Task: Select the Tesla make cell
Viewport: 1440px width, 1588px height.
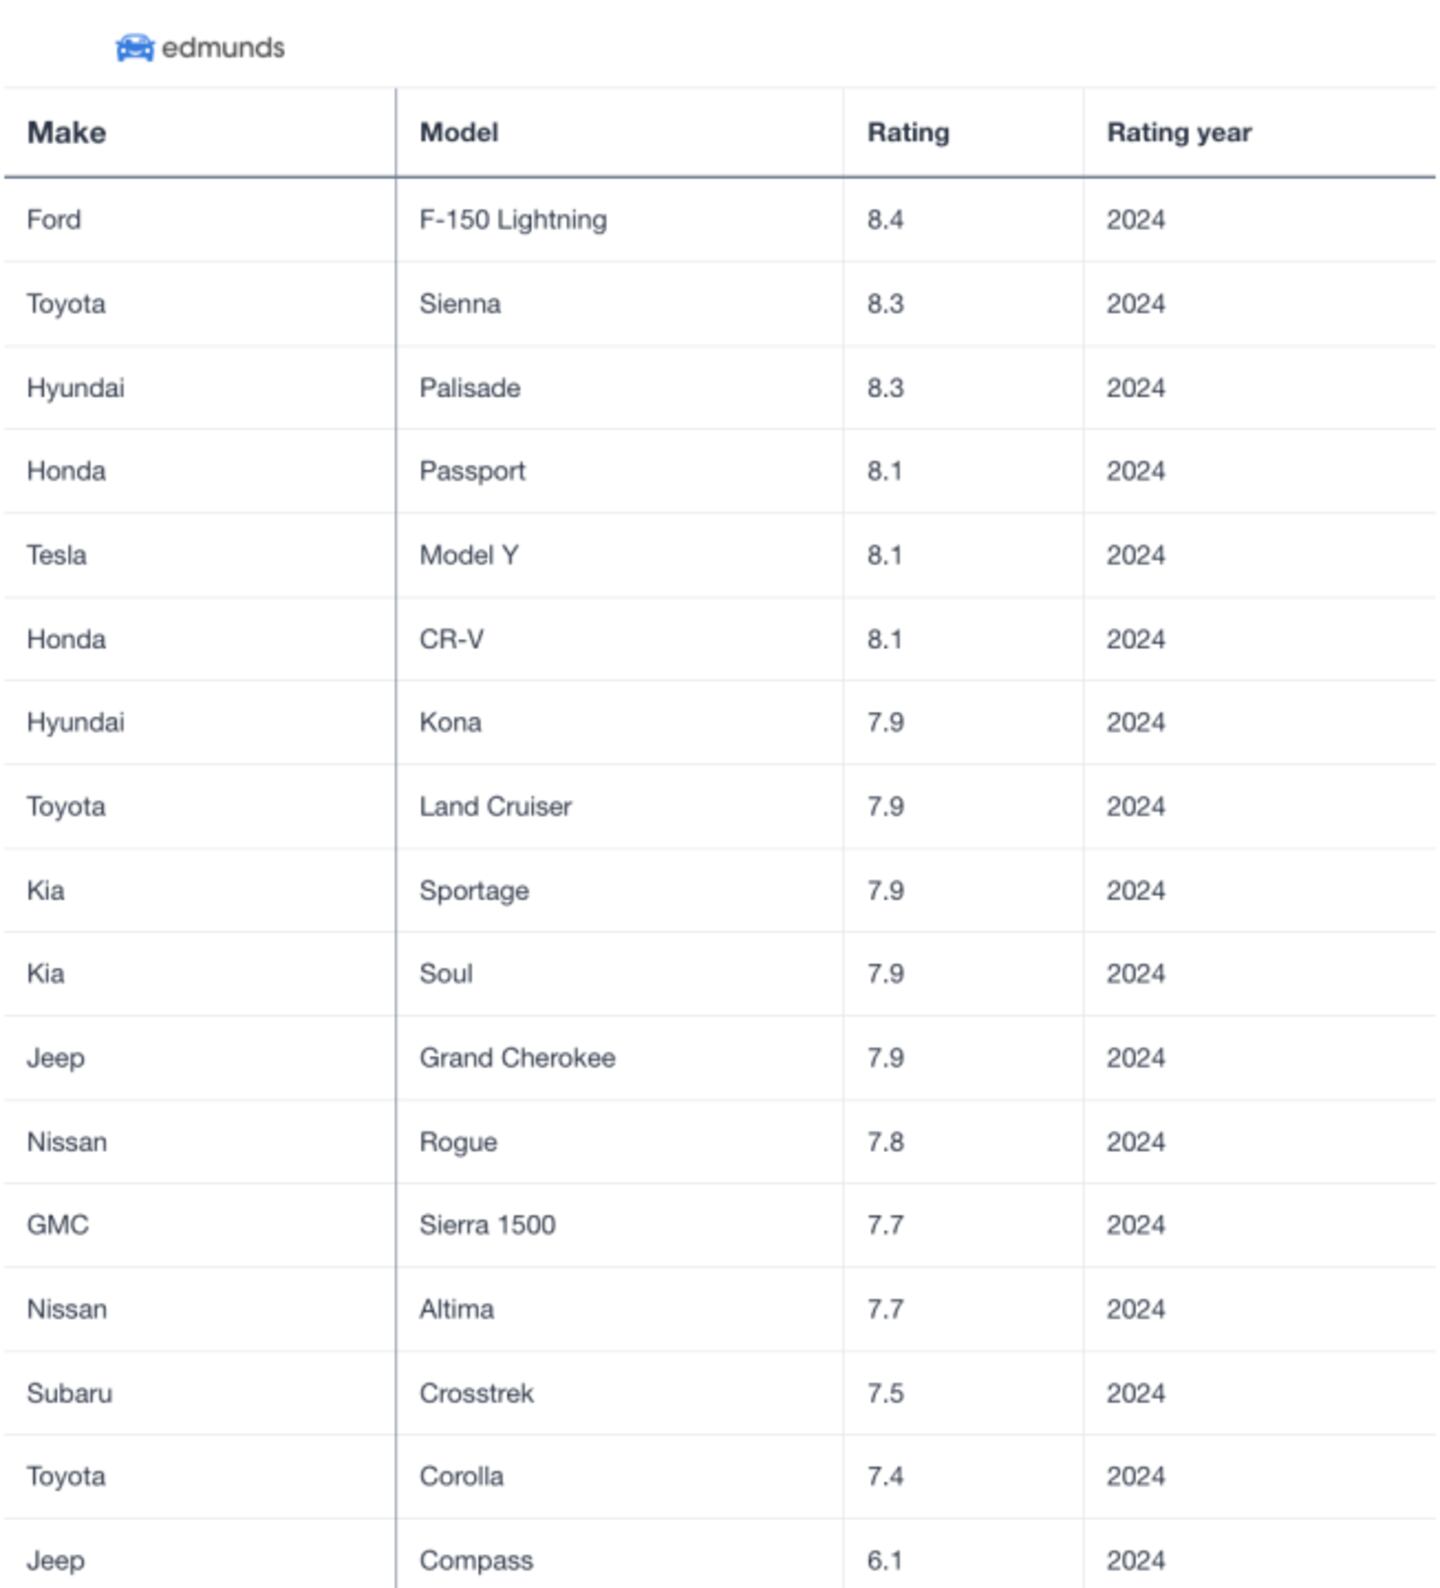Action: click(57, 555)
